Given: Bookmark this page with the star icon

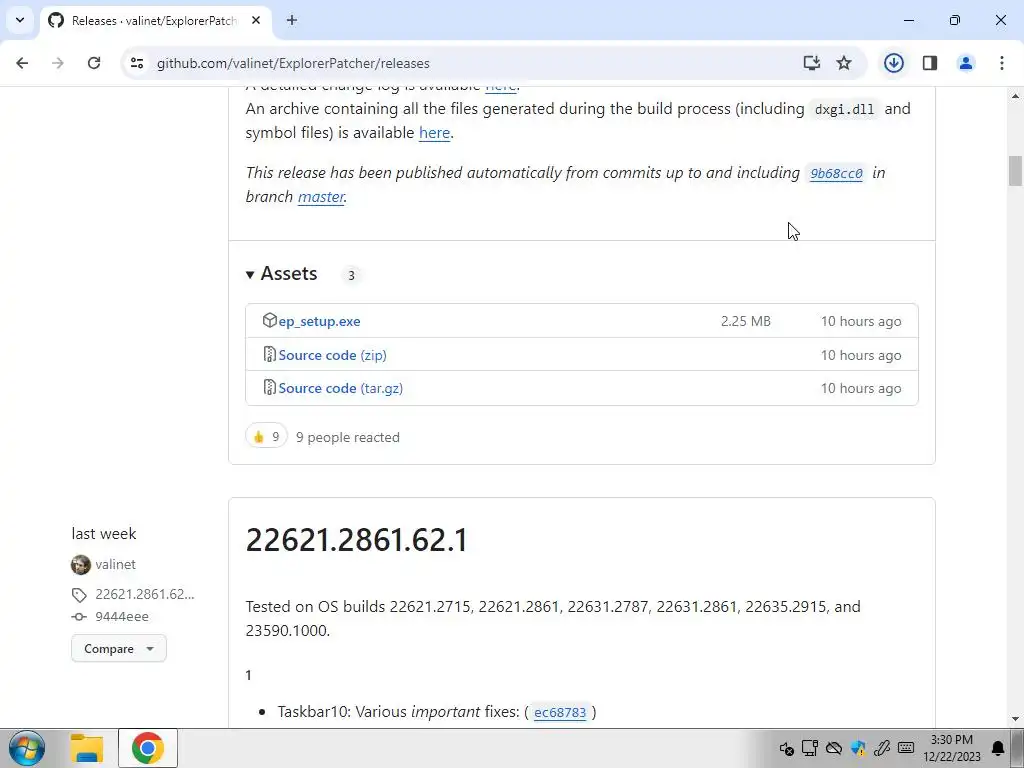Looking at the screenshot, I should [x=844, y=63].
